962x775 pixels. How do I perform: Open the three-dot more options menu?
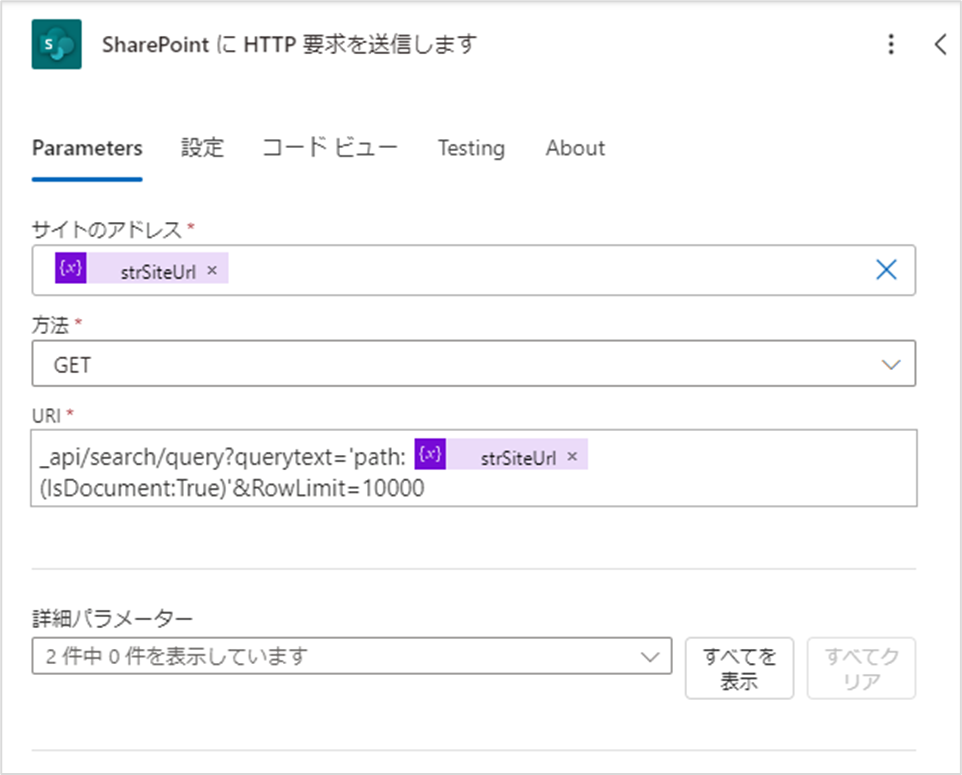891,44
